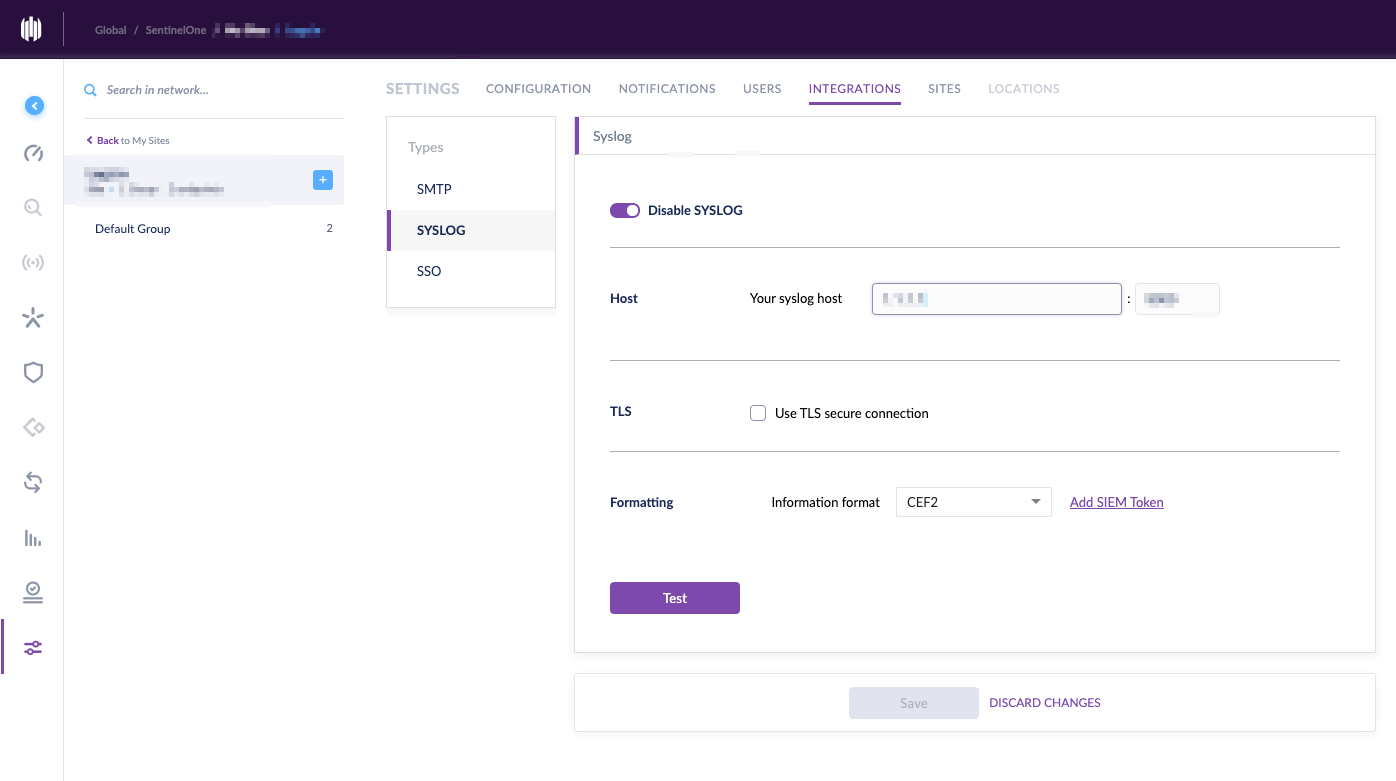This screenshot has height=781, width=1396.
Task: Open the shield icon in sidebar
Action: pyautogui.click(x=33, y=373)
